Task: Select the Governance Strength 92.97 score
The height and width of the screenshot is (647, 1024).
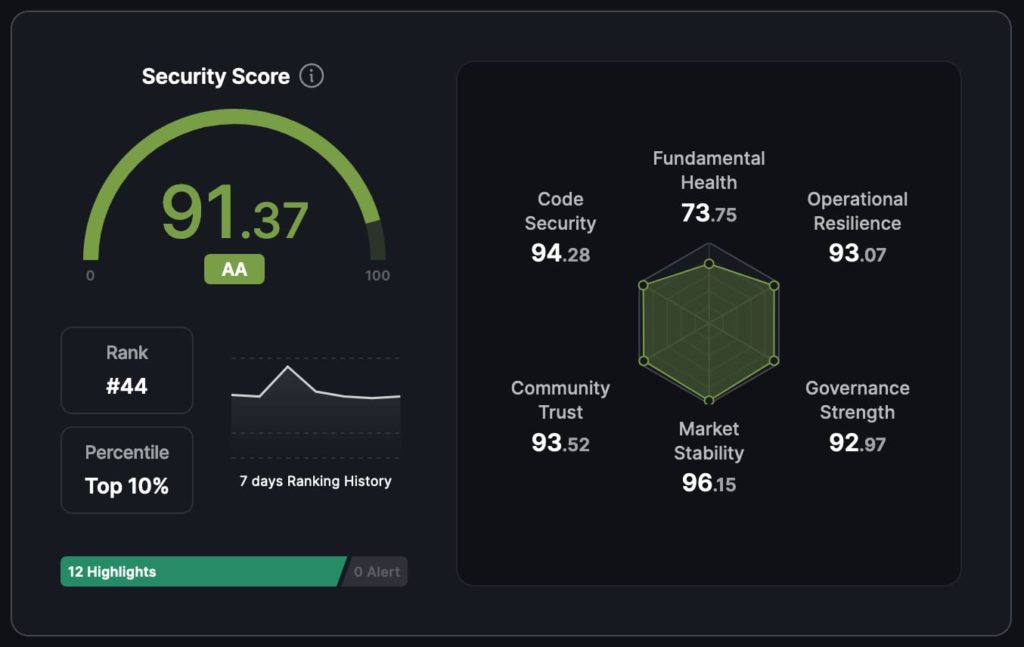Action: (x=857, y=416)
